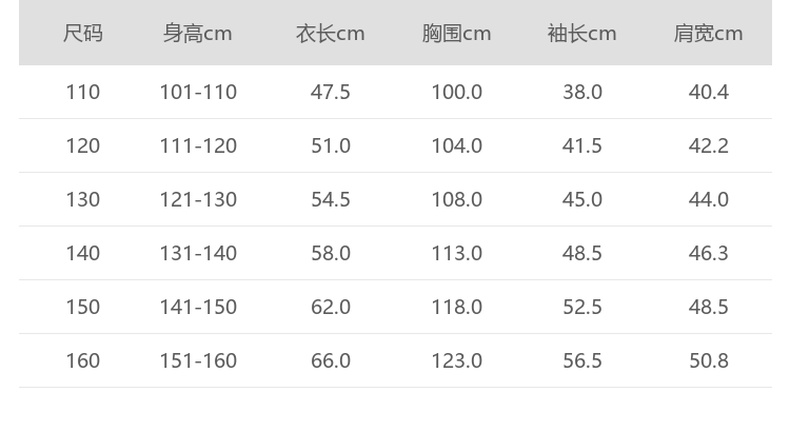Viewport: 790px width, 431px height.
Task: Click the 身高cm column header
Action: click(198, 33)
